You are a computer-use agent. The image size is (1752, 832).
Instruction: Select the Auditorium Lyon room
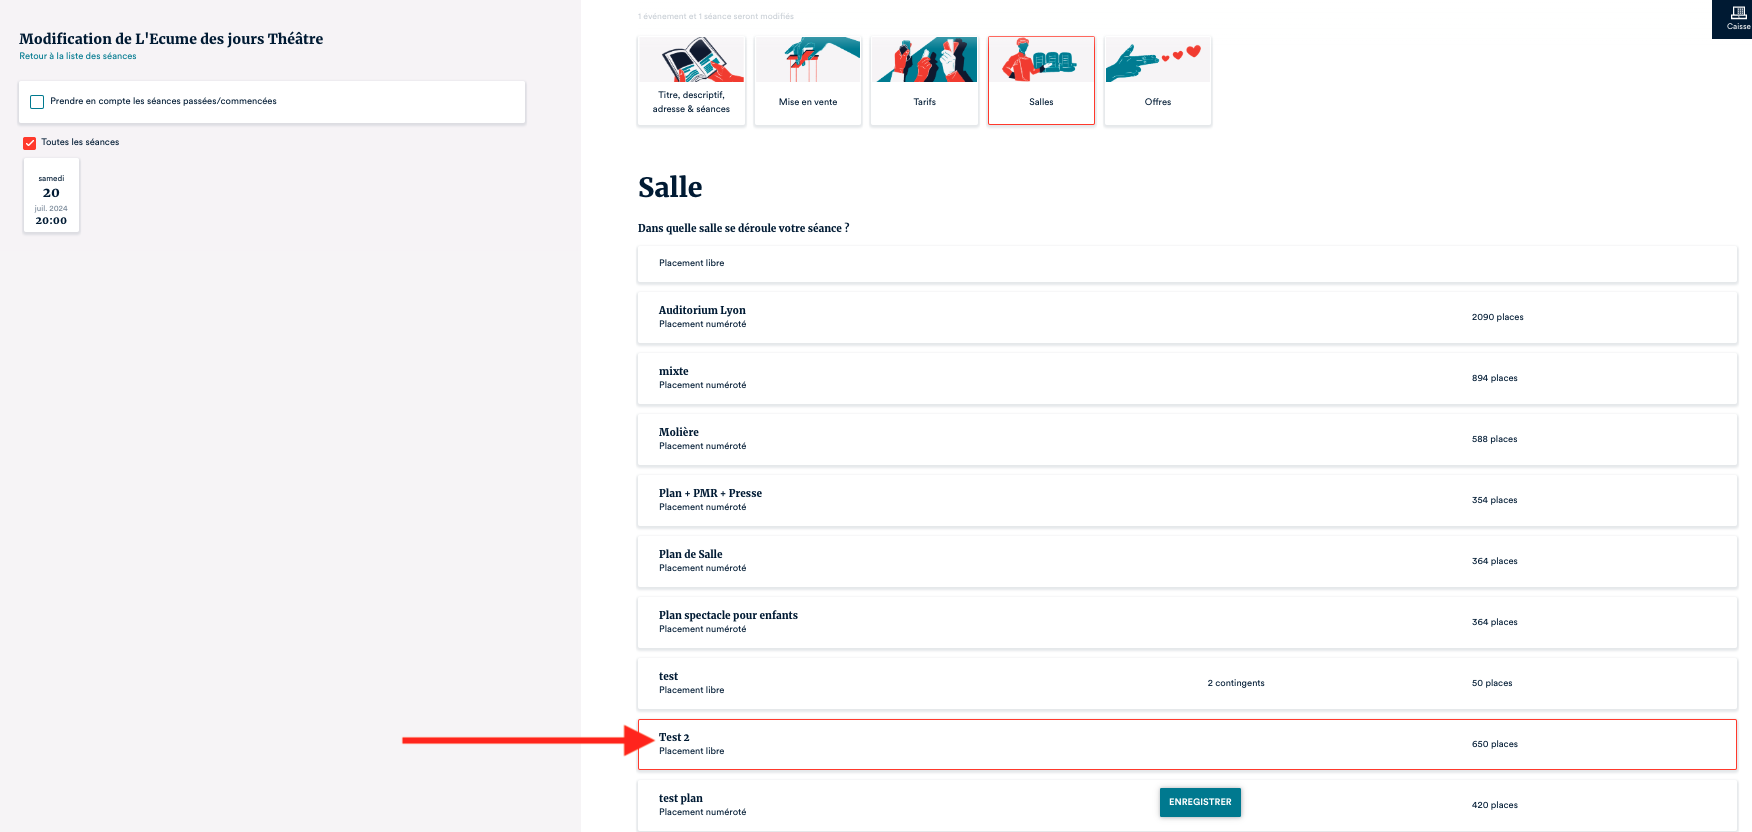pyautogui.click(x=1186, y=317)
